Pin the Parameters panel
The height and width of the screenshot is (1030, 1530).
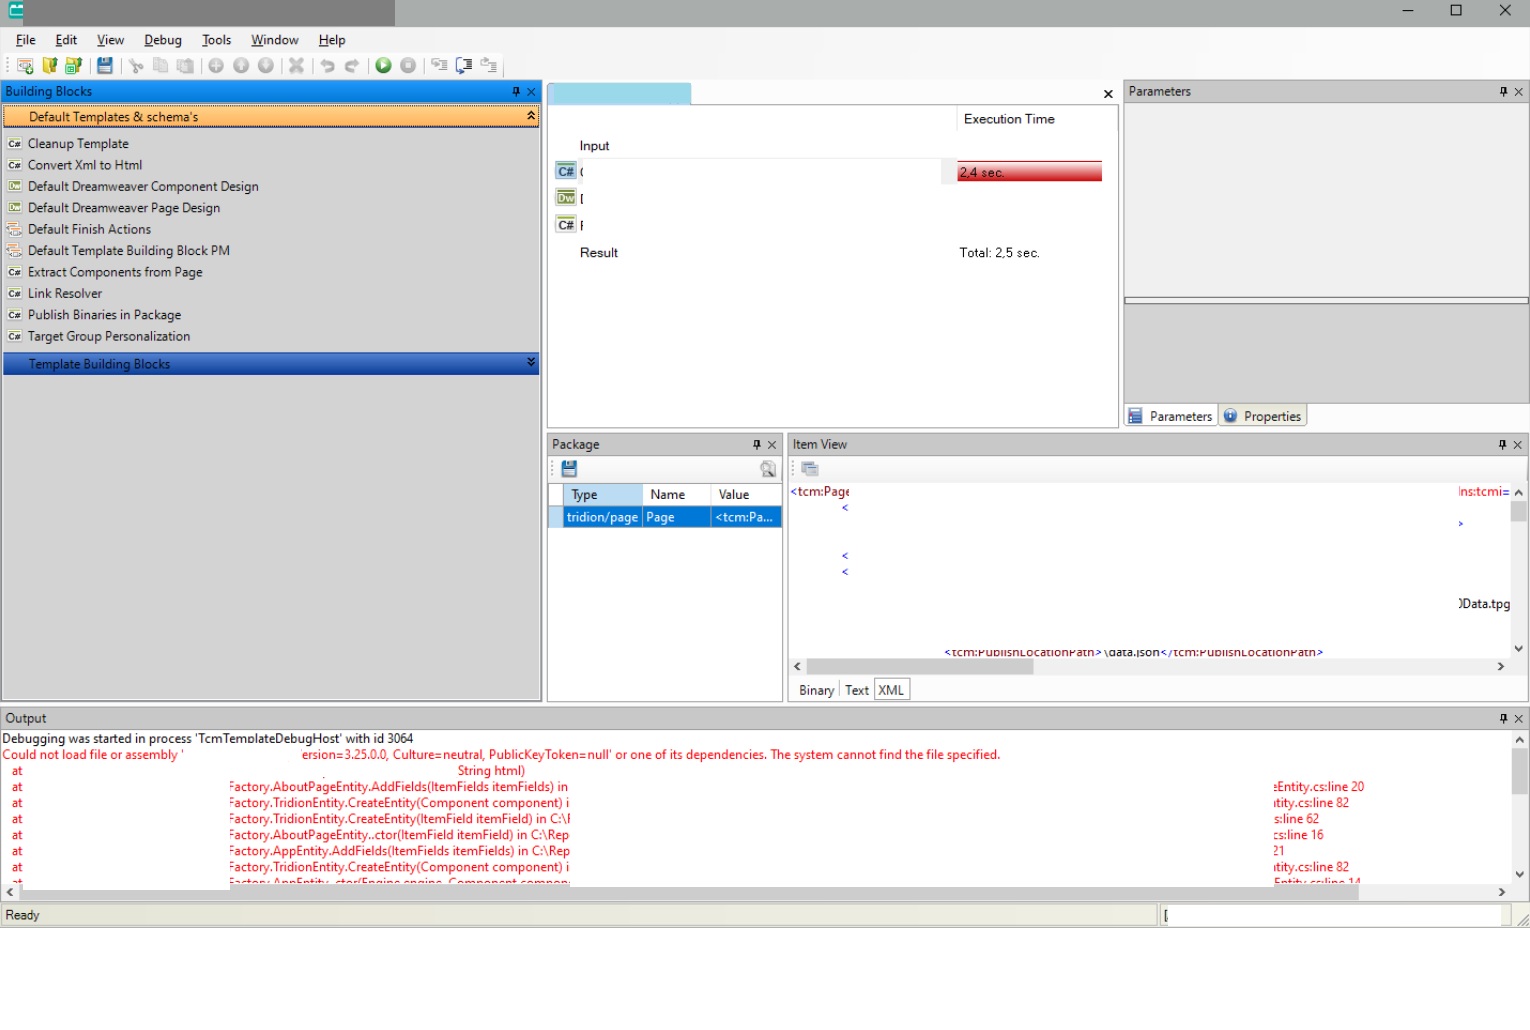click(1503, 92)
